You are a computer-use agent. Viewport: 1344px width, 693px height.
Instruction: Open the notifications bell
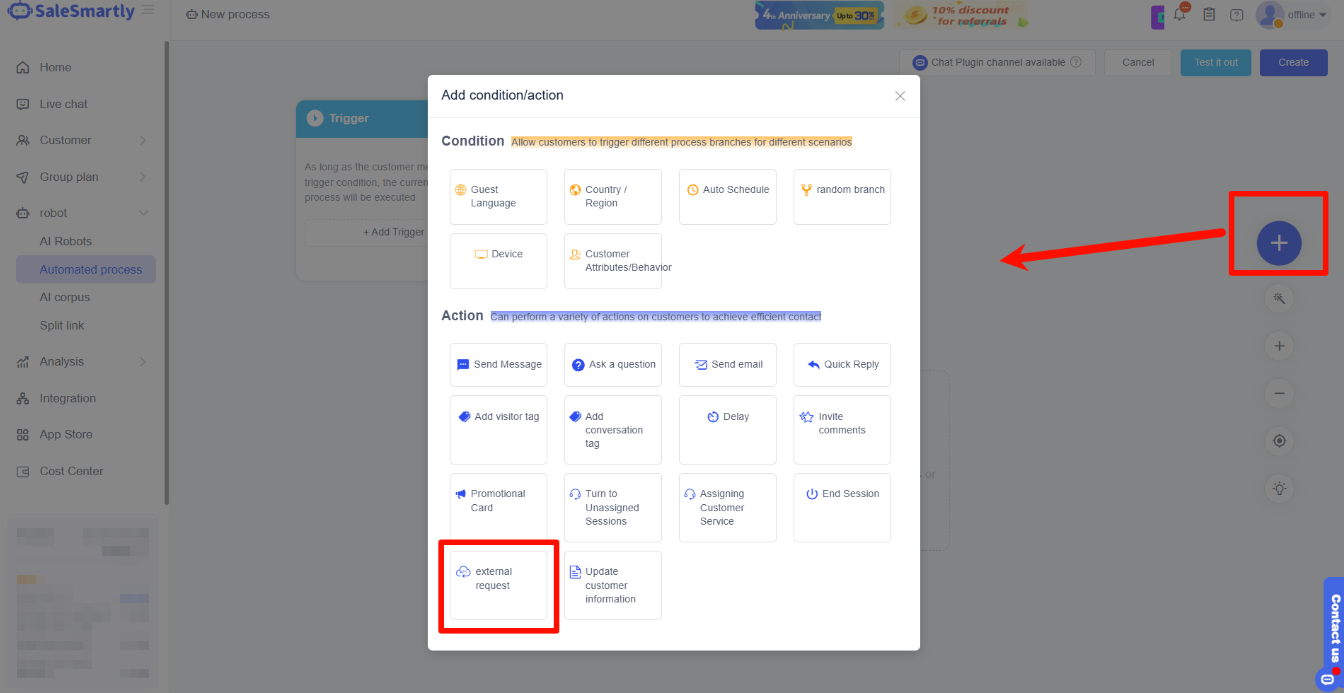1180,14
